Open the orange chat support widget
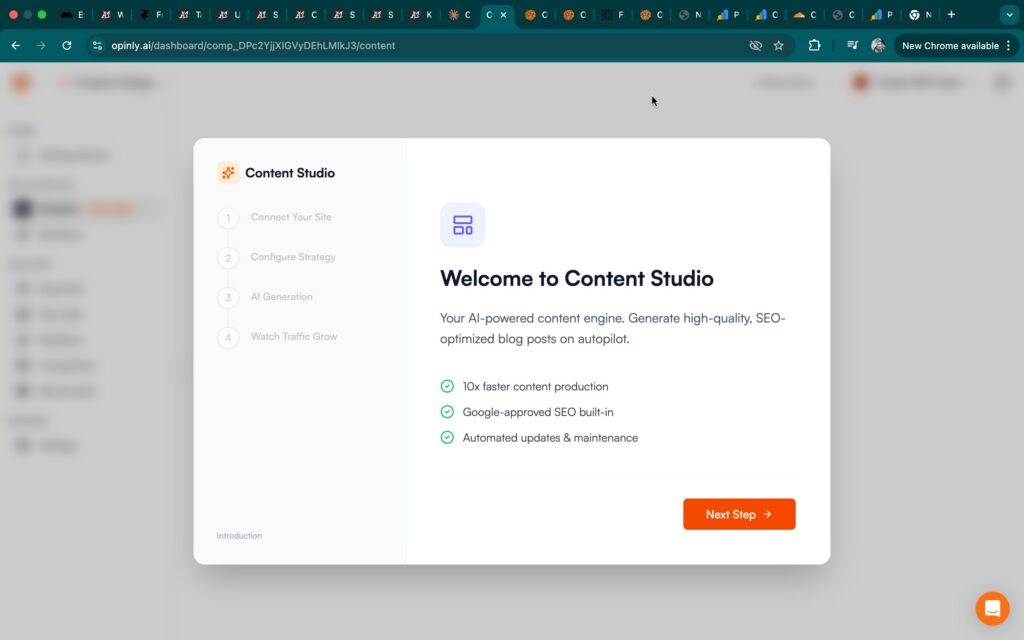1024x640 pixels. pyautogui.click(x=993, y=608)
